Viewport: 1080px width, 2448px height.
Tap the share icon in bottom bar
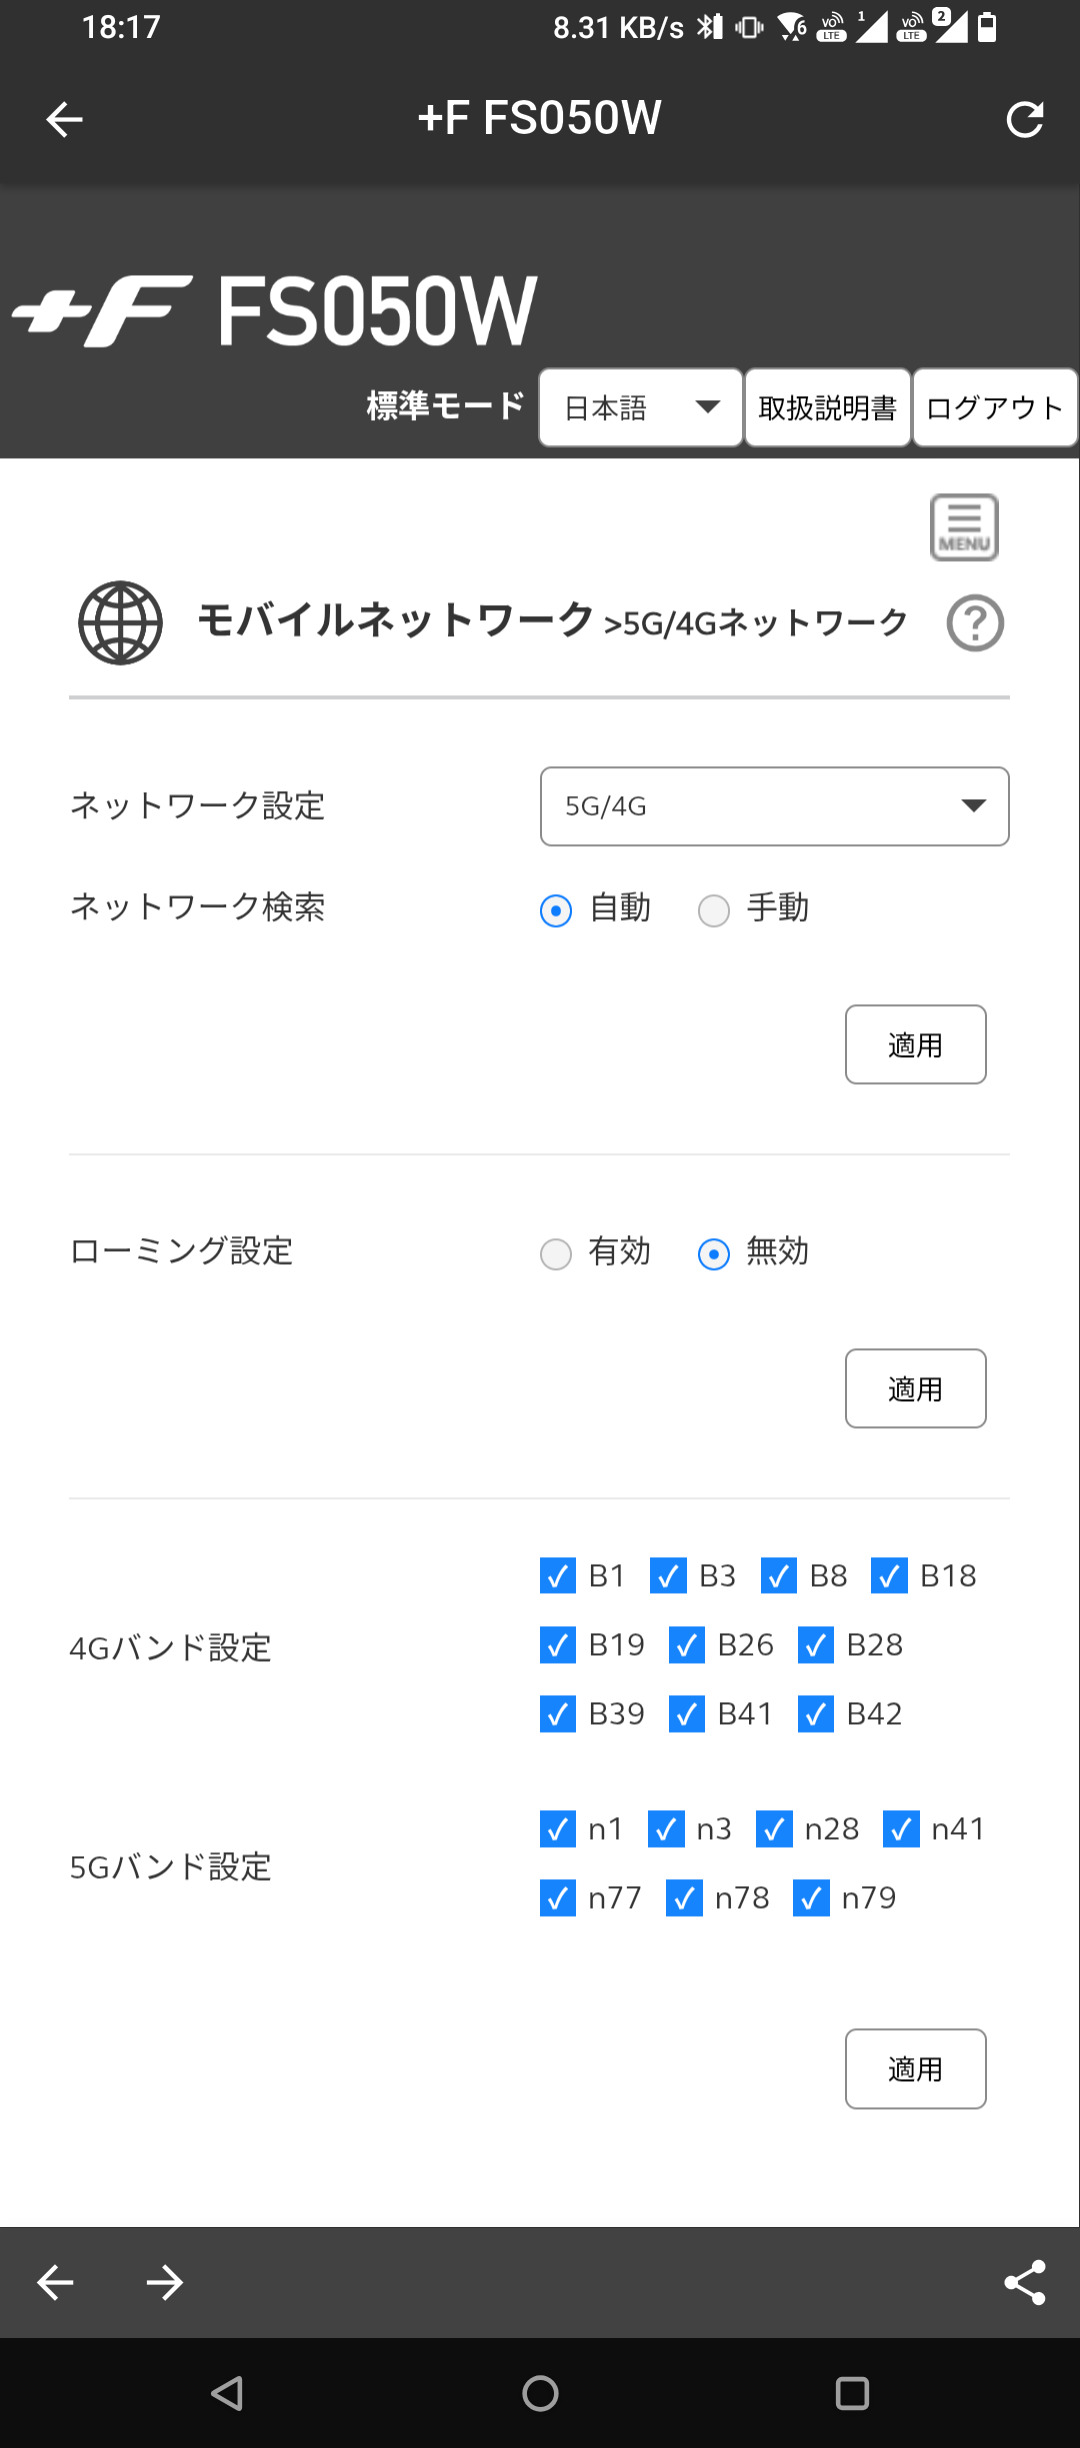(x=1024, y=2282)
